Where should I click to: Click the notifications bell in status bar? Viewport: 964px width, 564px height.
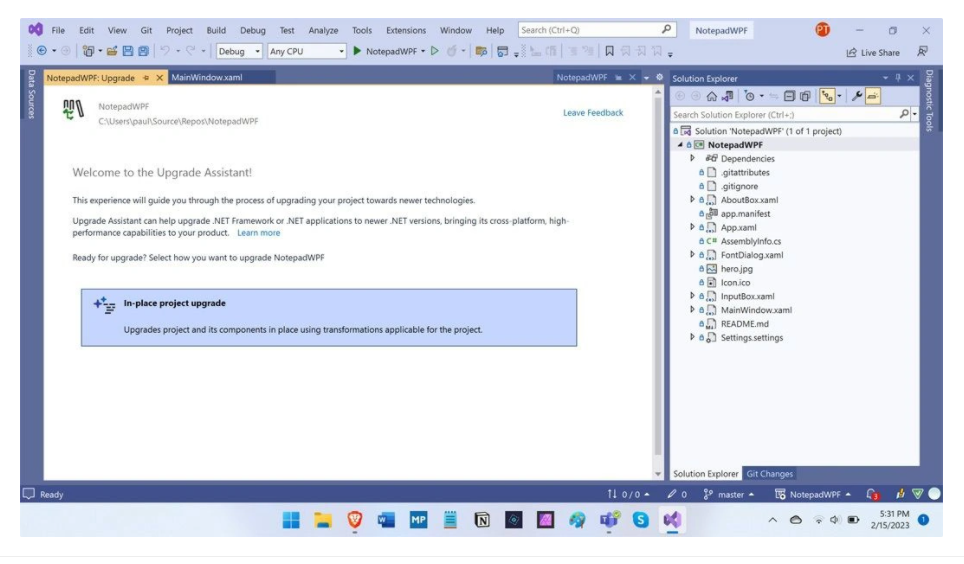[872, 494]
